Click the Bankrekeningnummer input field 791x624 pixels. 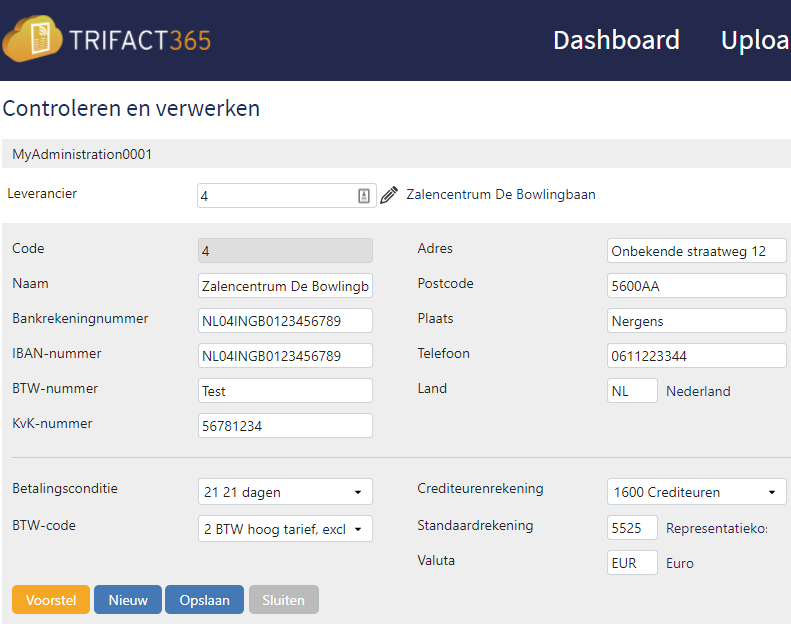(286, 321)
